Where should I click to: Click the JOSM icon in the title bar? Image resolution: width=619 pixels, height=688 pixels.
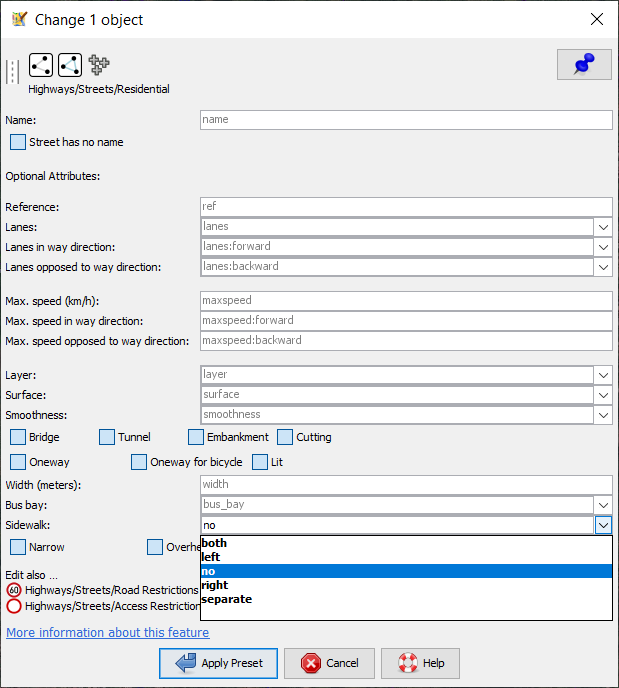pos(19,19)
